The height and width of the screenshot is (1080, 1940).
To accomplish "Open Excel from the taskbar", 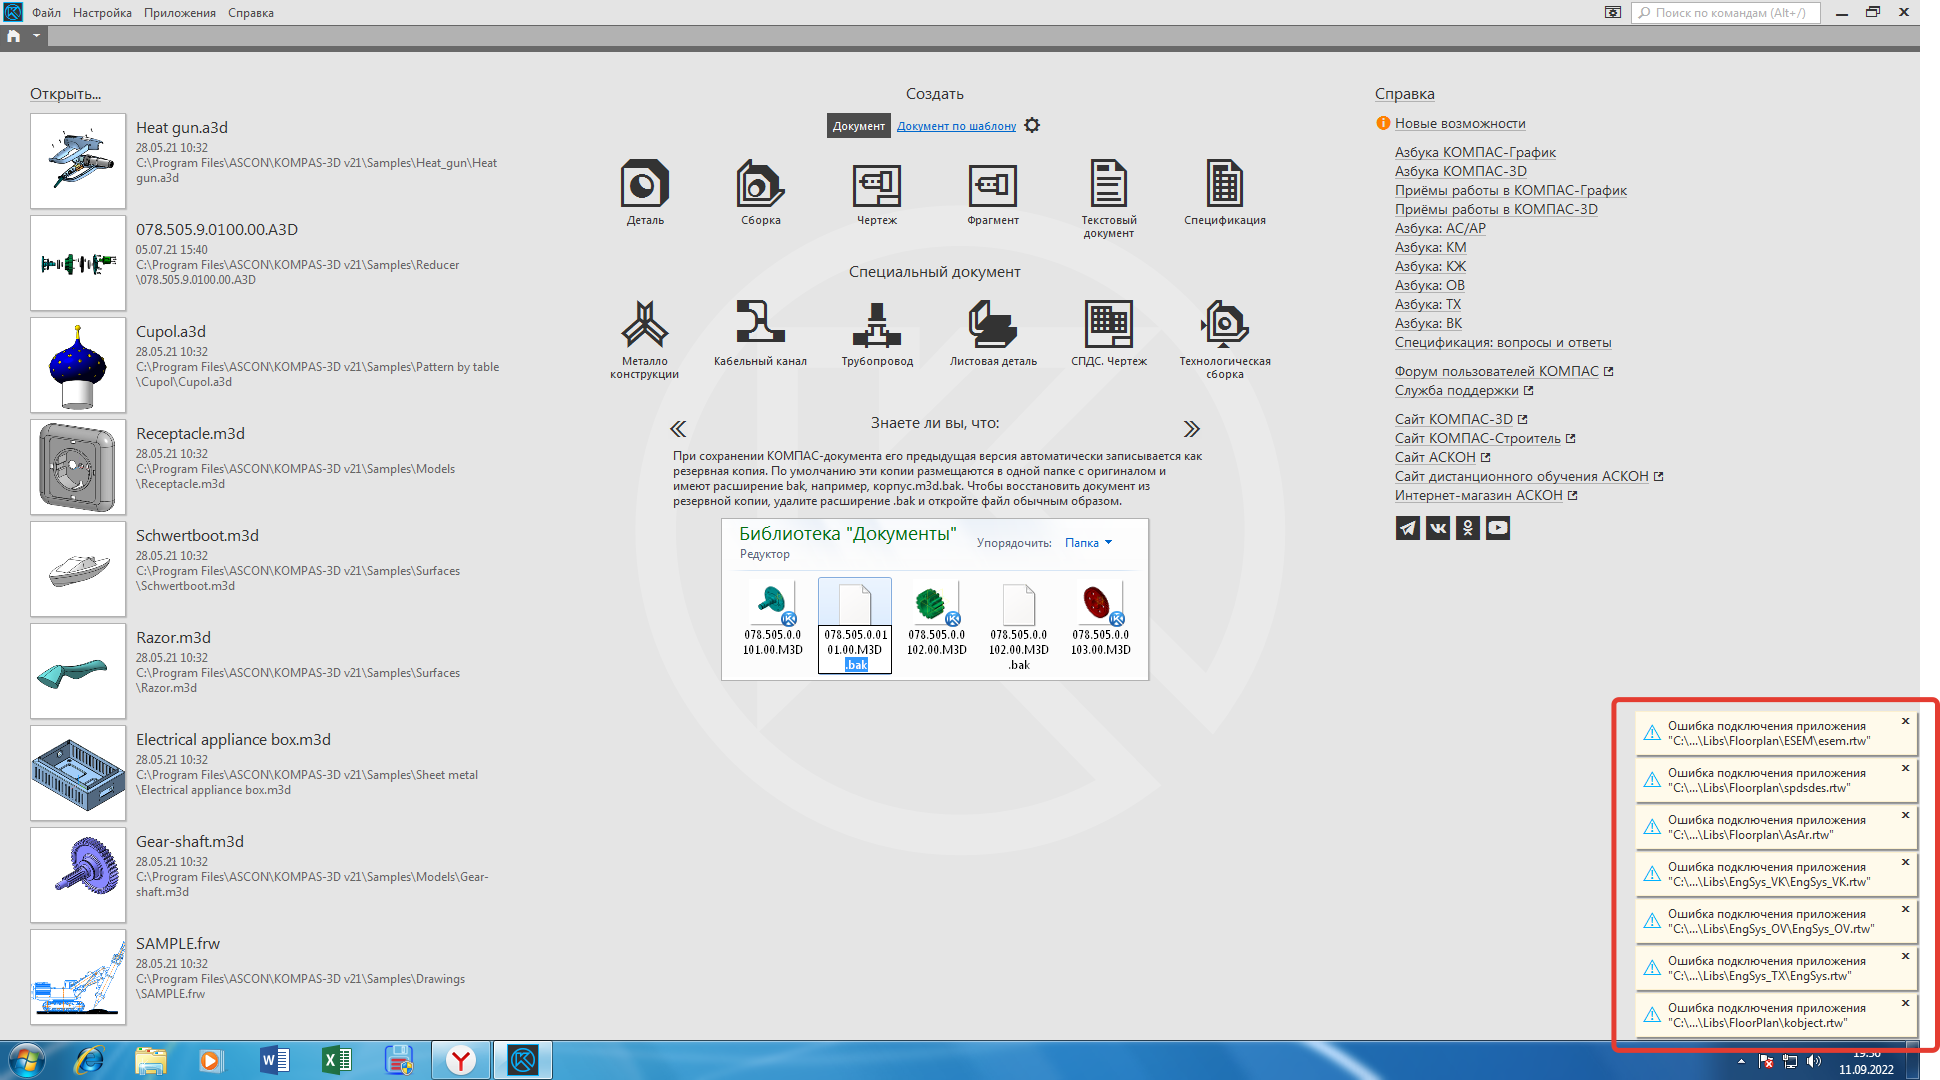I will [337, 1060].
